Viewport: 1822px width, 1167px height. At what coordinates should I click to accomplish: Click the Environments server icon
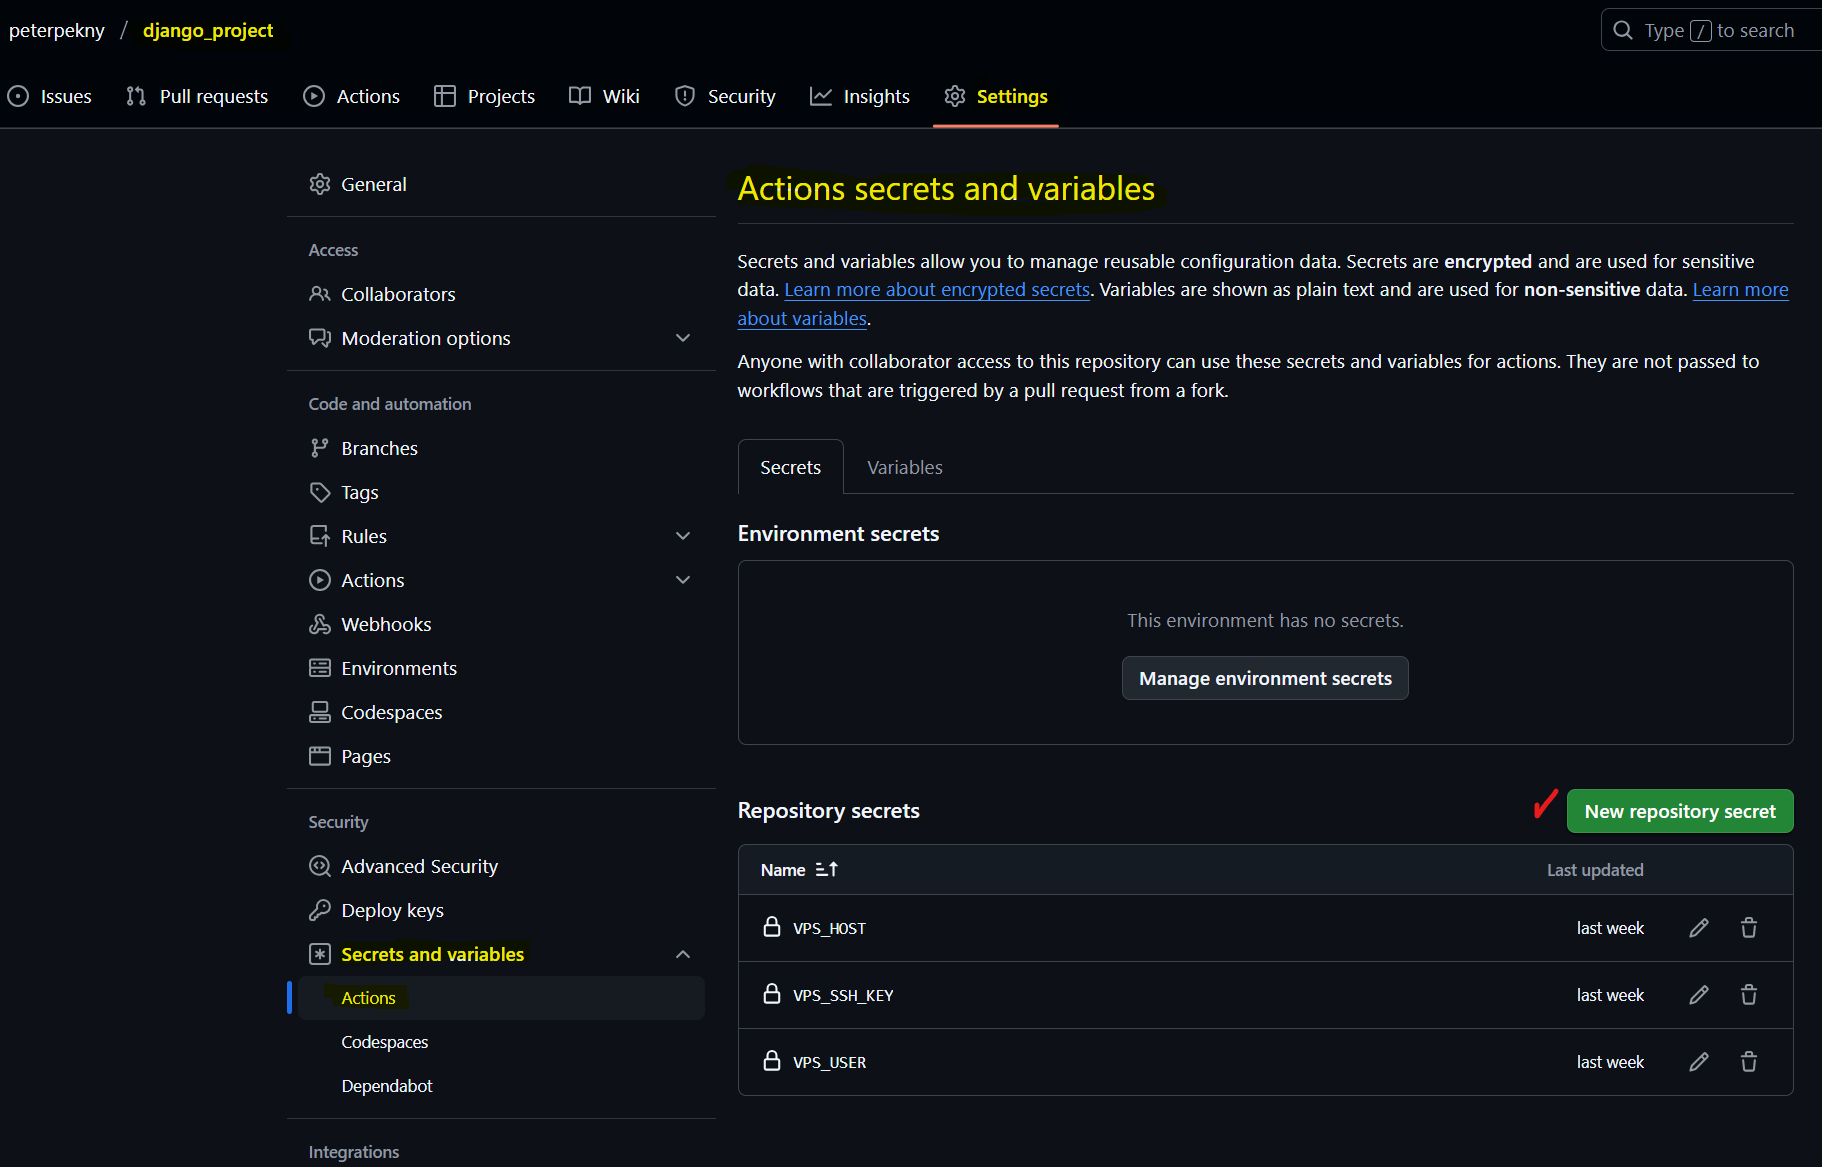click(320, 668)
